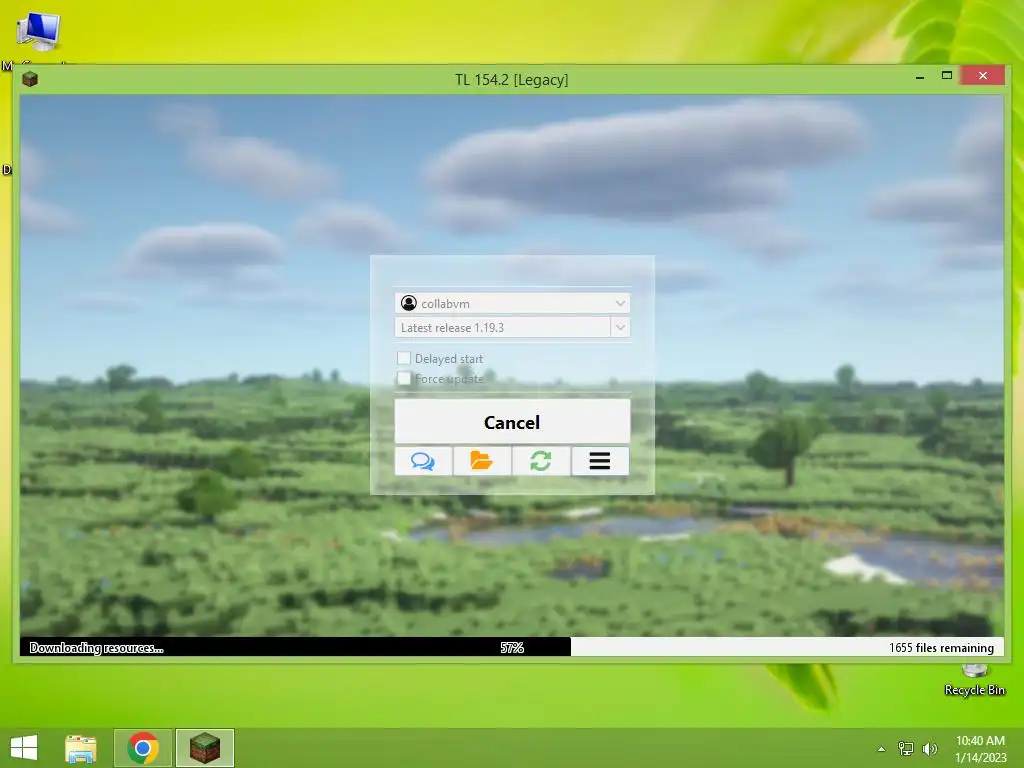The width and height of the screenshot is (1024, 768).
Task: Click the green refresh arrows button
Action: point(541,461)
